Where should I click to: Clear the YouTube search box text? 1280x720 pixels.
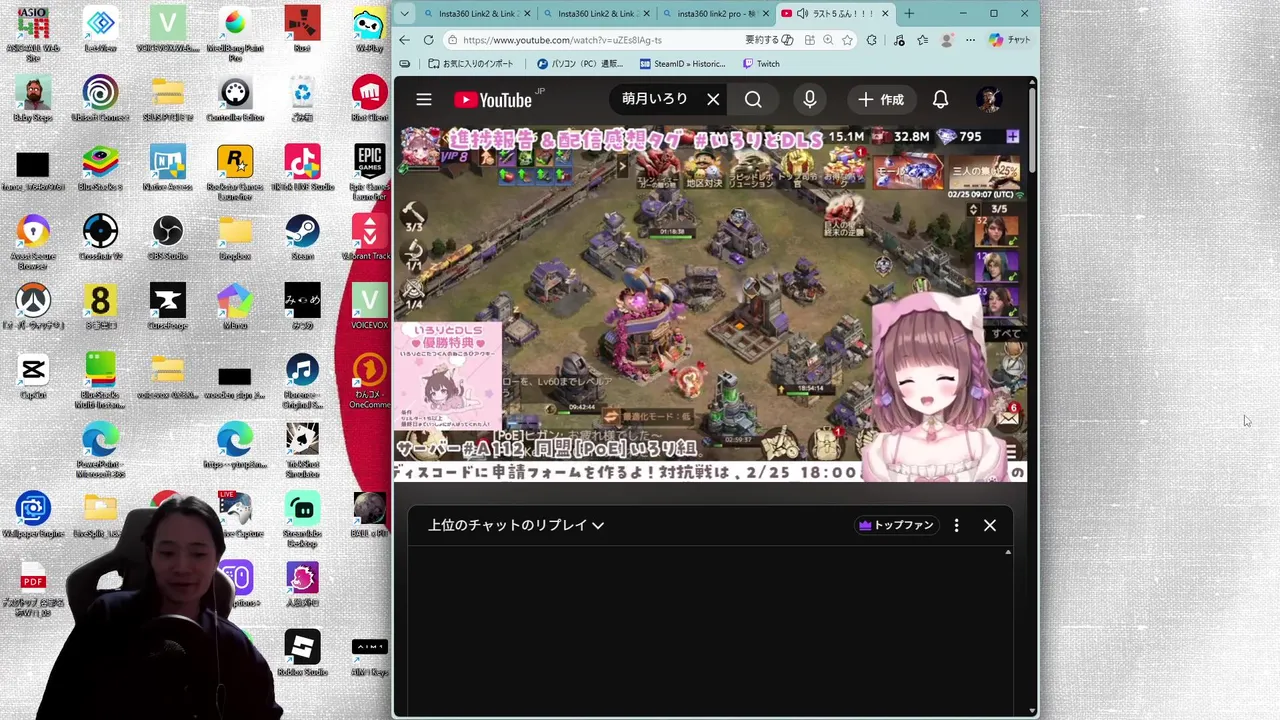click(x=713, y=99)
